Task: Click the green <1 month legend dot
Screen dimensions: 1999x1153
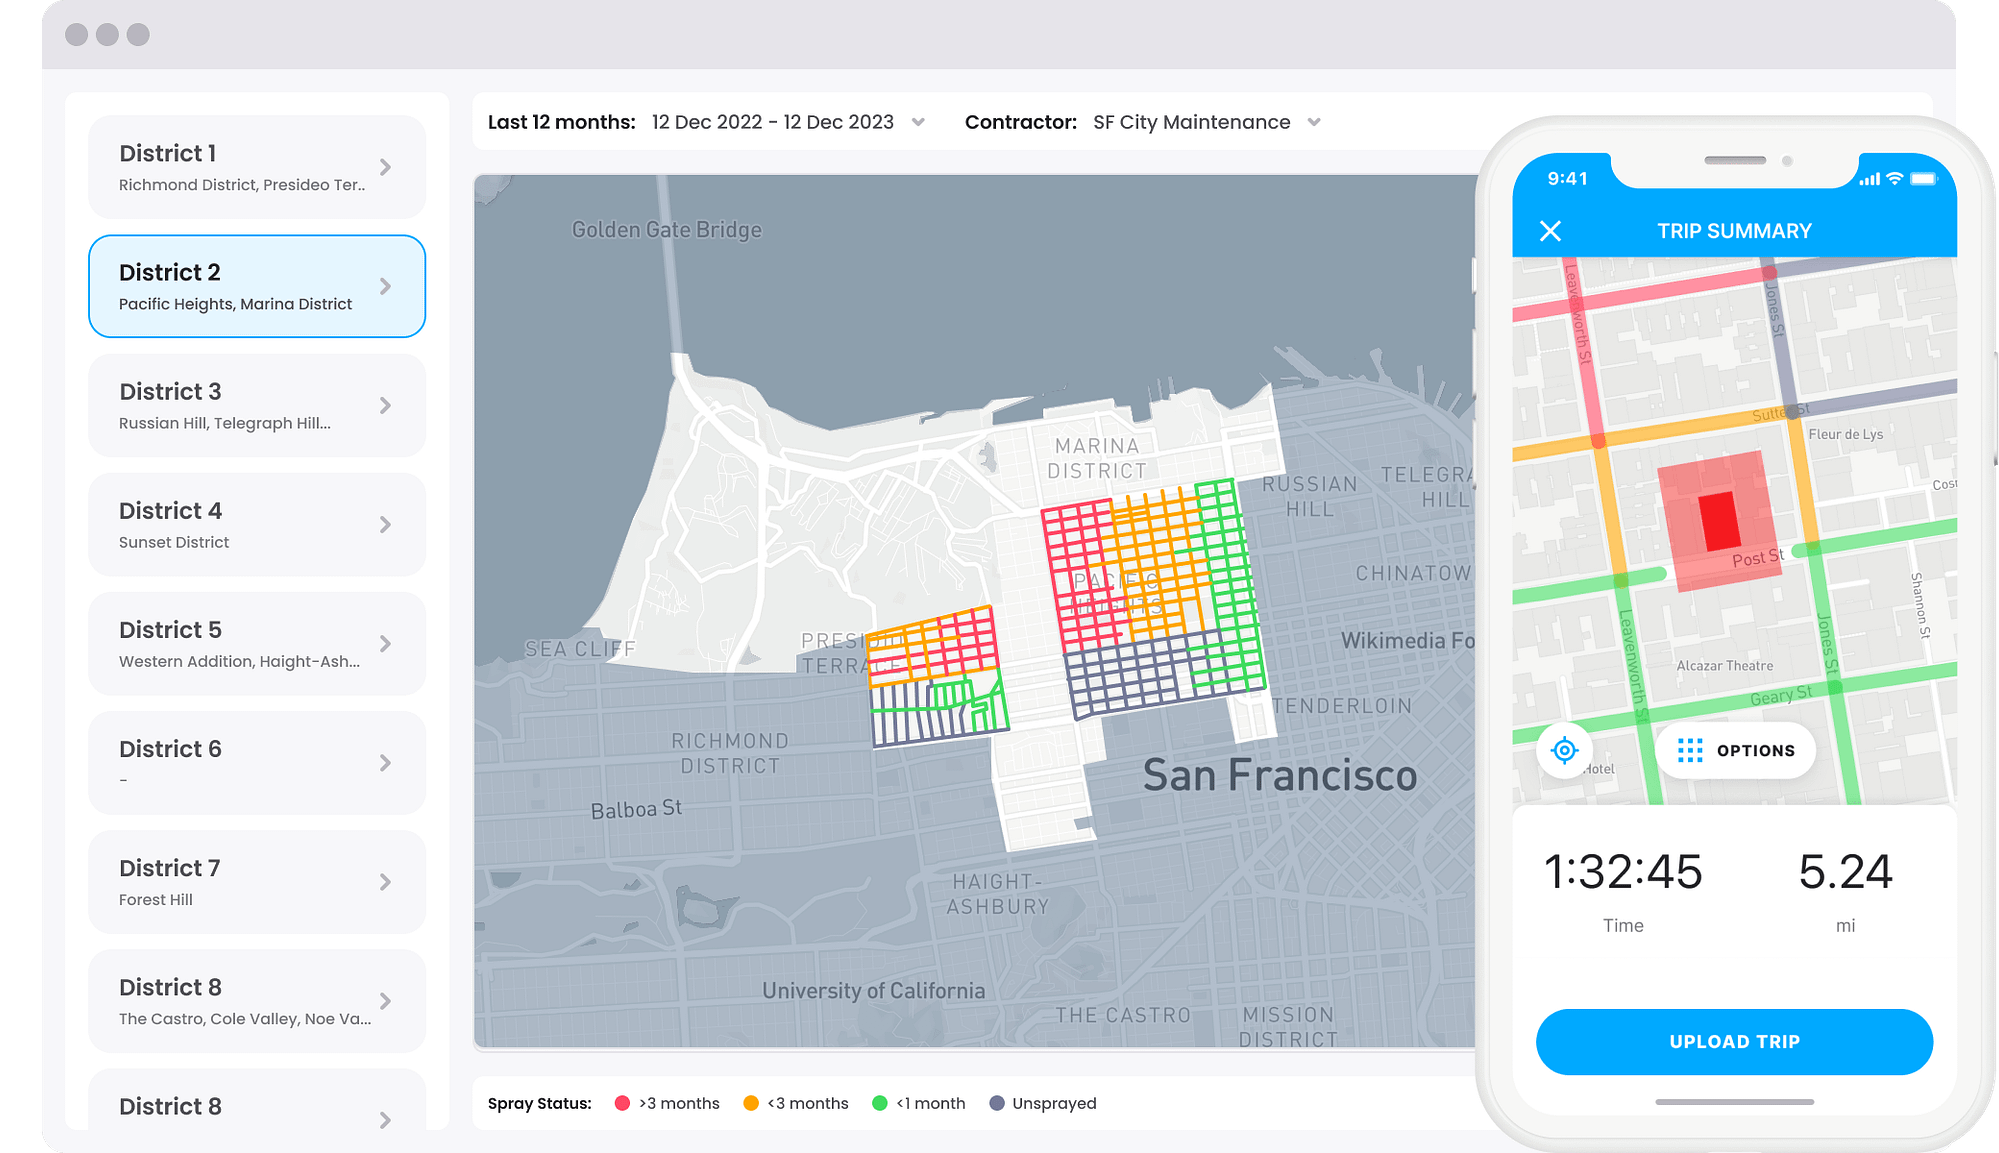Action: (x=879, y=1103)
